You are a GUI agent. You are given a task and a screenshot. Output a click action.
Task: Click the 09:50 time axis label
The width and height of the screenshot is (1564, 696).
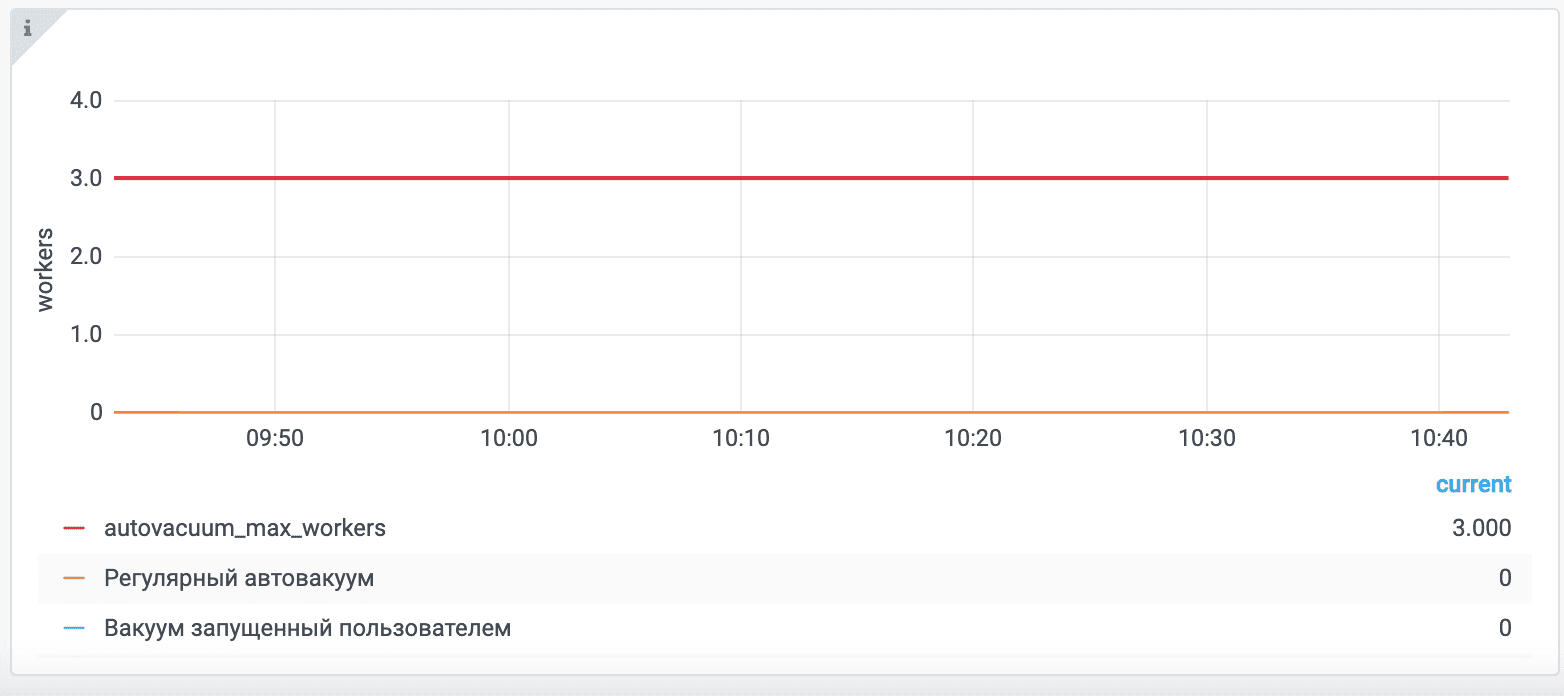click(x=275, y=439)
